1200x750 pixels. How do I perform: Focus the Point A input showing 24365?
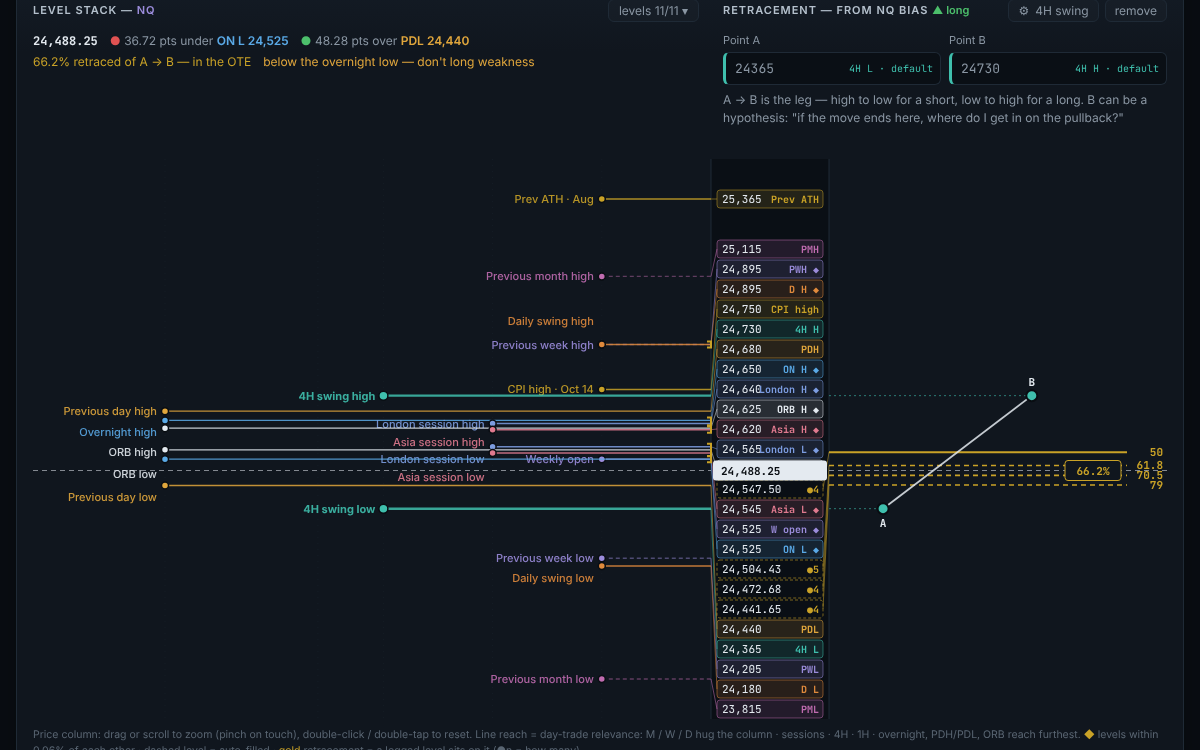pos(832,68)
